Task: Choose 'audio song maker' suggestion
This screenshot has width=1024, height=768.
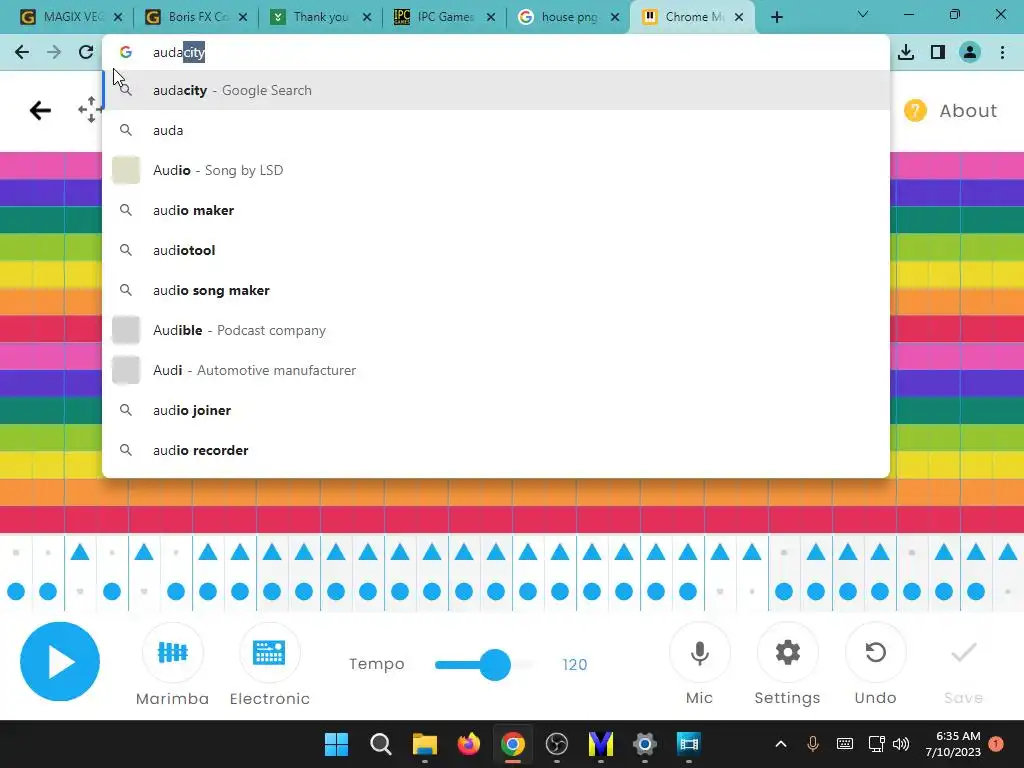Action: (496, 290)
